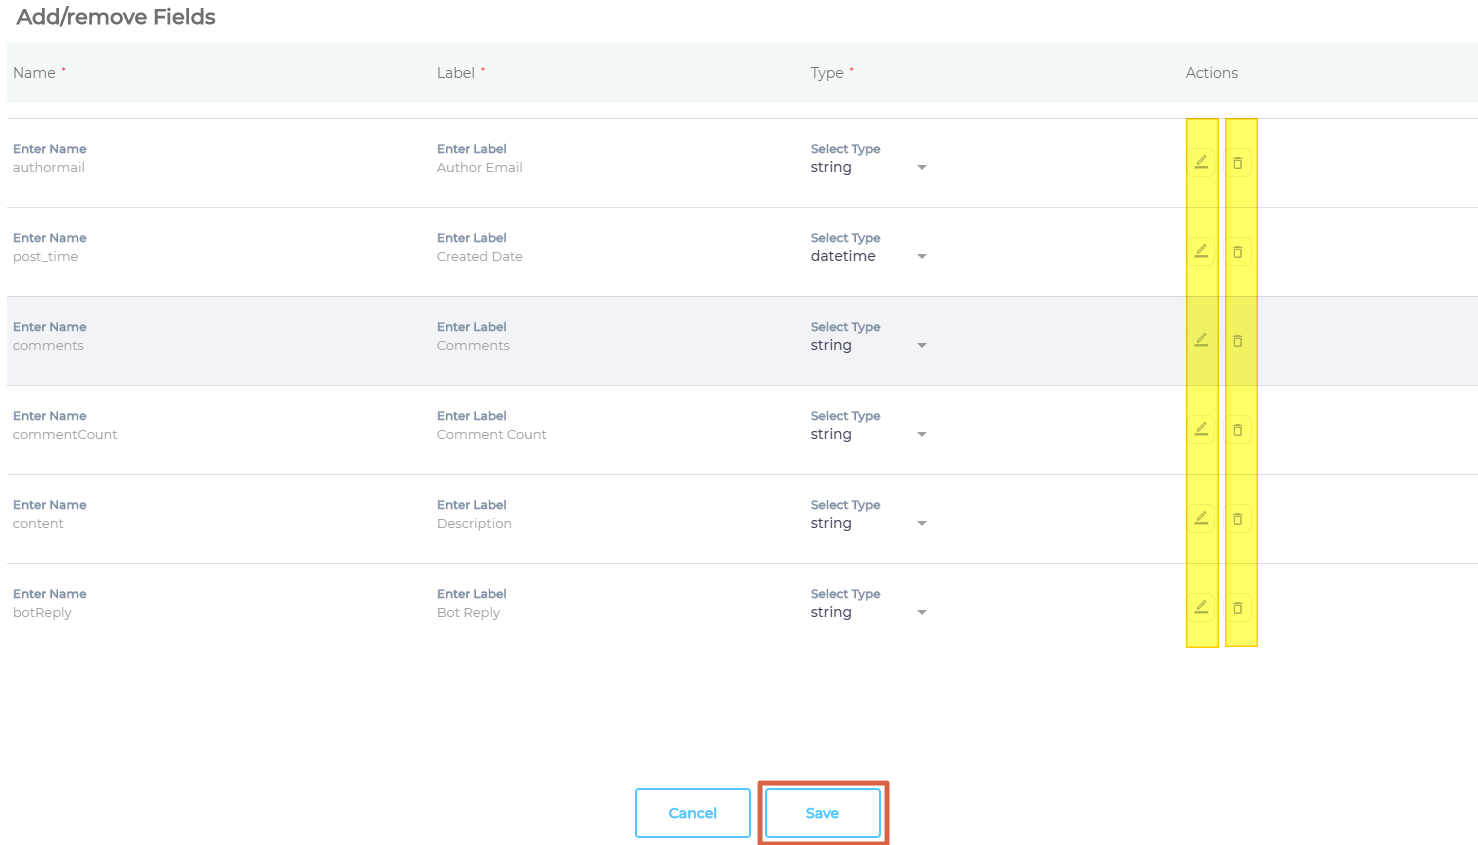Edit the comments field row
This screenshot has height=845, width=1478.
(x=1201, y=341)
